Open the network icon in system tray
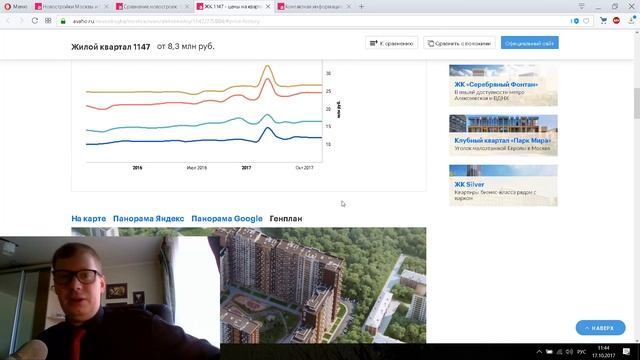Viewport: 640px width, 360px height. coord(560,352)
